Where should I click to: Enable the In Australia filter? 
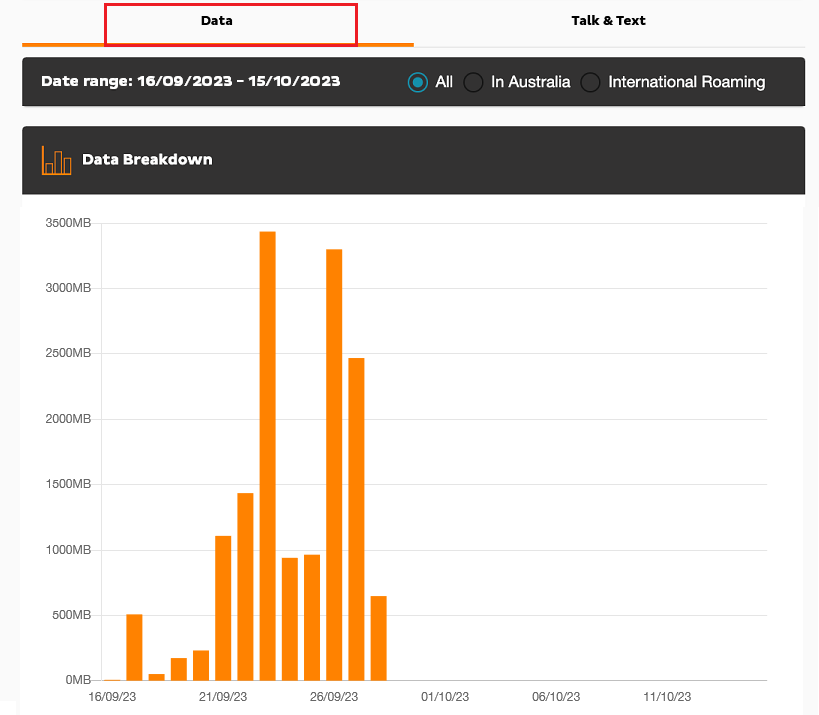coord(472,82)
